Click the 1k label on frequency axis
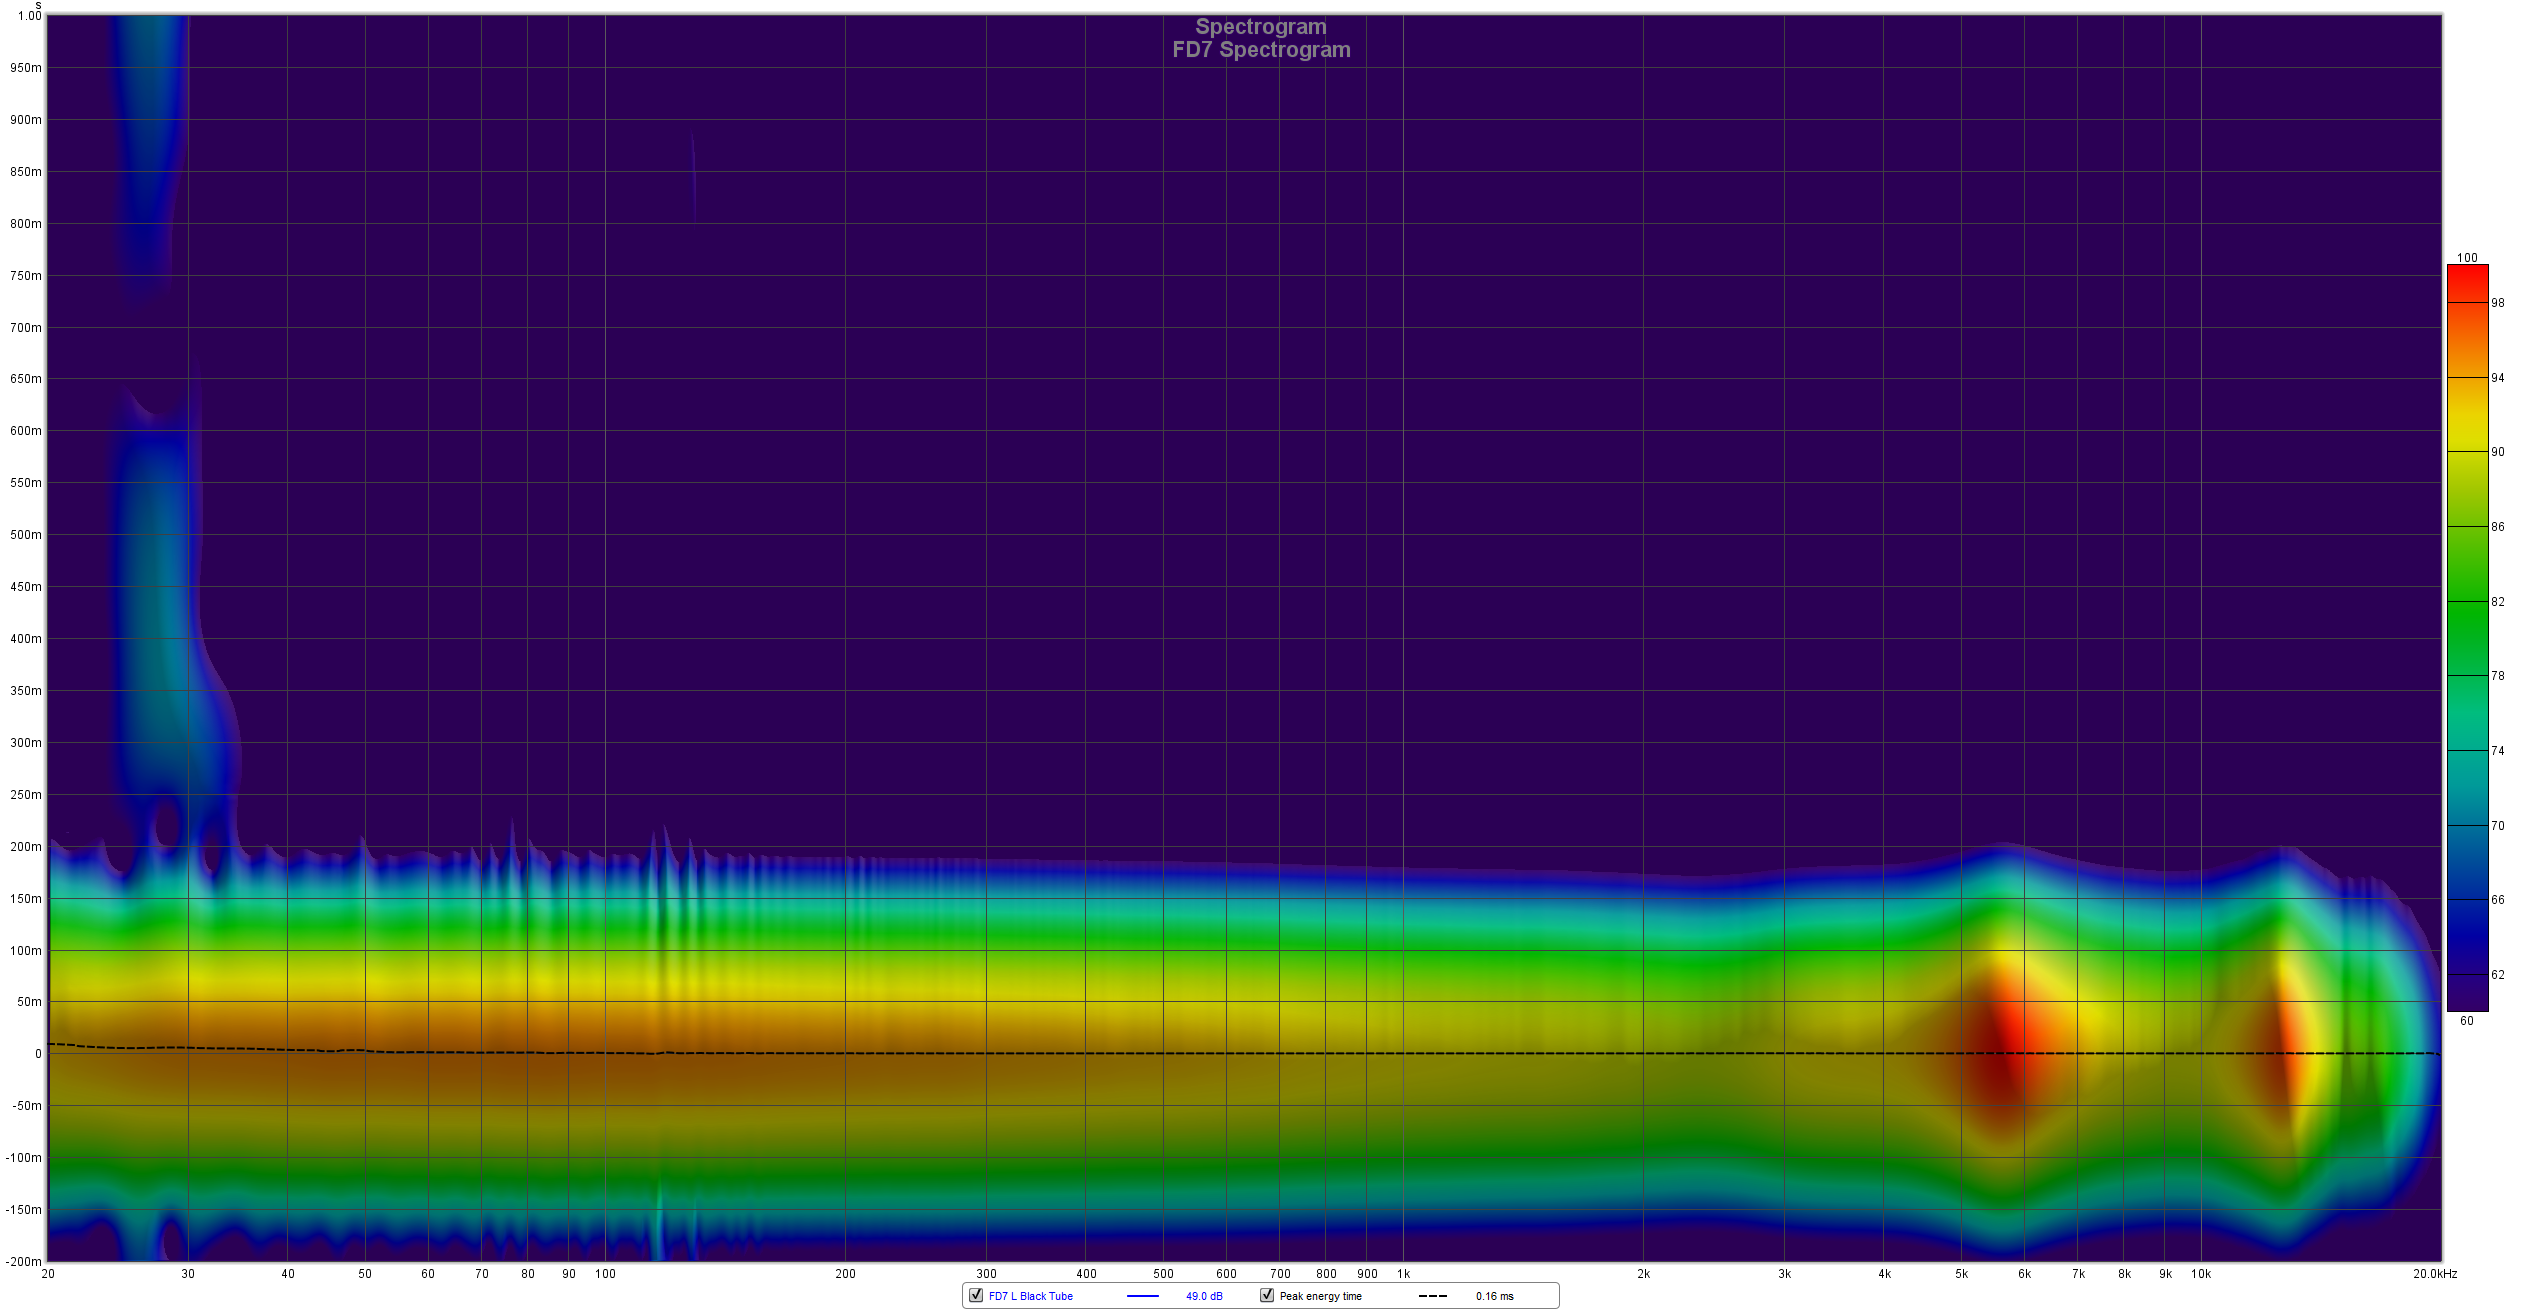Viewport: 2523px width, 1310px height. [1403, 1274]
